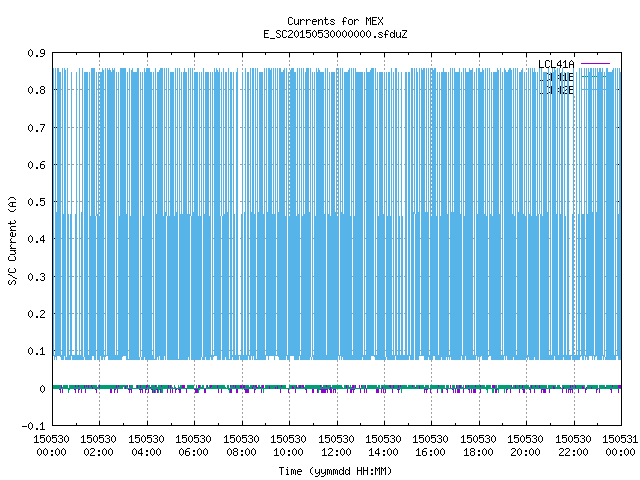The image size is (640, 480).
Task: Click the 0.4 y-axis tick label
Action: pos(36,239)
